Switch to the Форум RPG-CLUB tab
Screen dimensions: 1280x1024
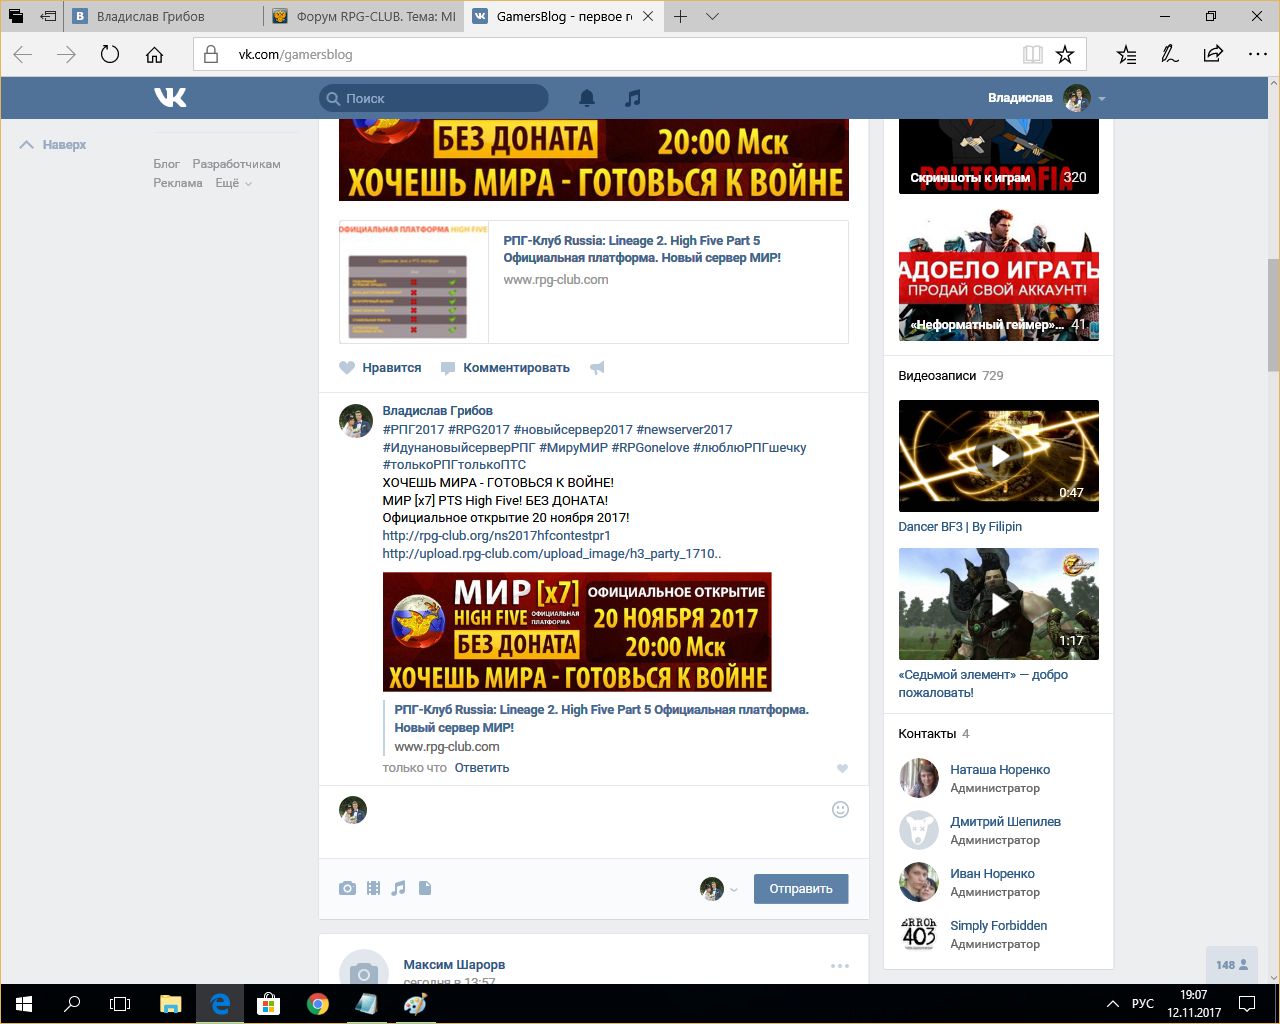(365, 16)
